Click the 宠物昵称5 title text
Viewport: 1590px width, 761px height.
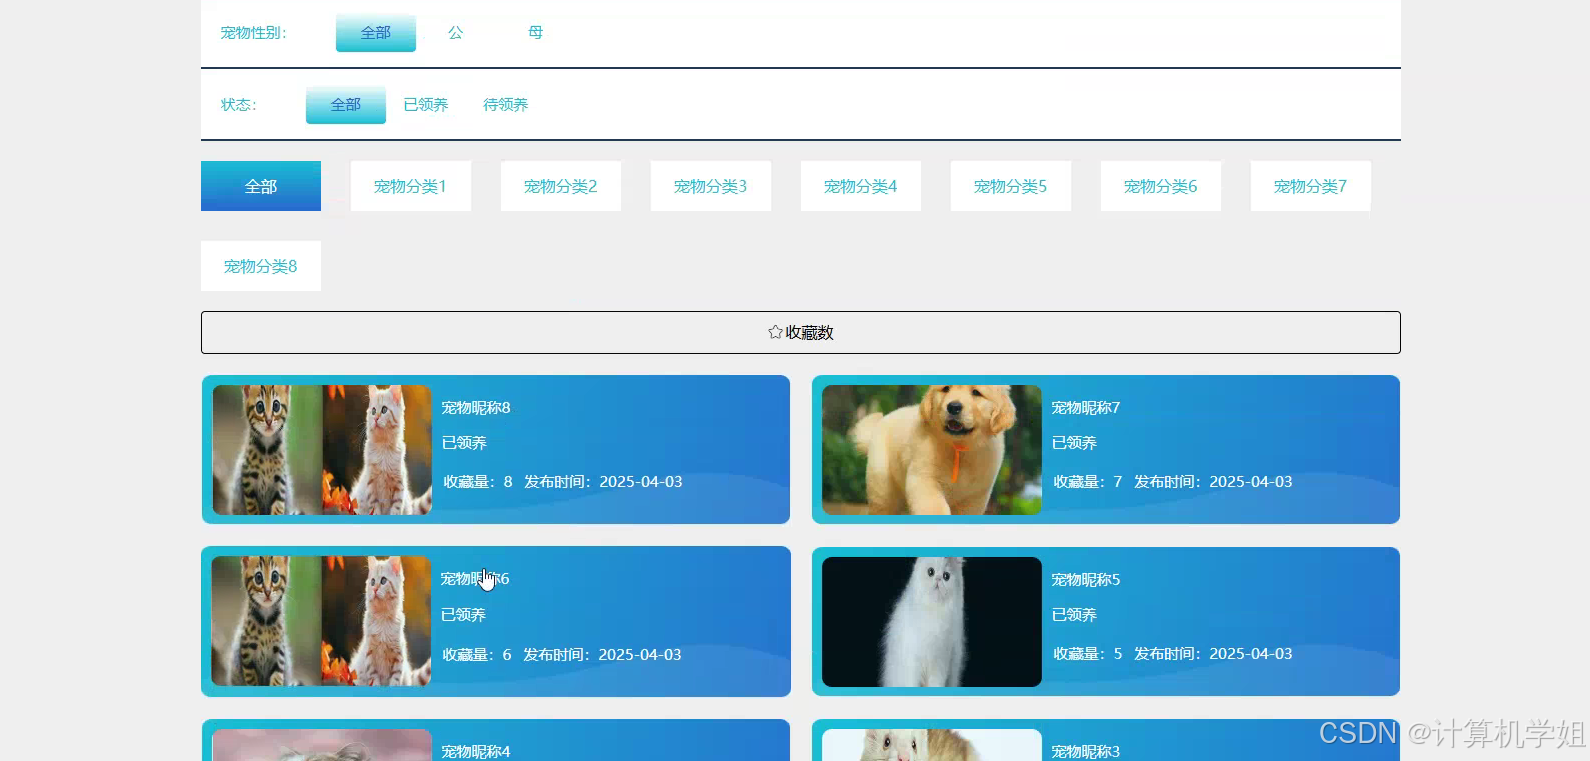pos(1086,580)
